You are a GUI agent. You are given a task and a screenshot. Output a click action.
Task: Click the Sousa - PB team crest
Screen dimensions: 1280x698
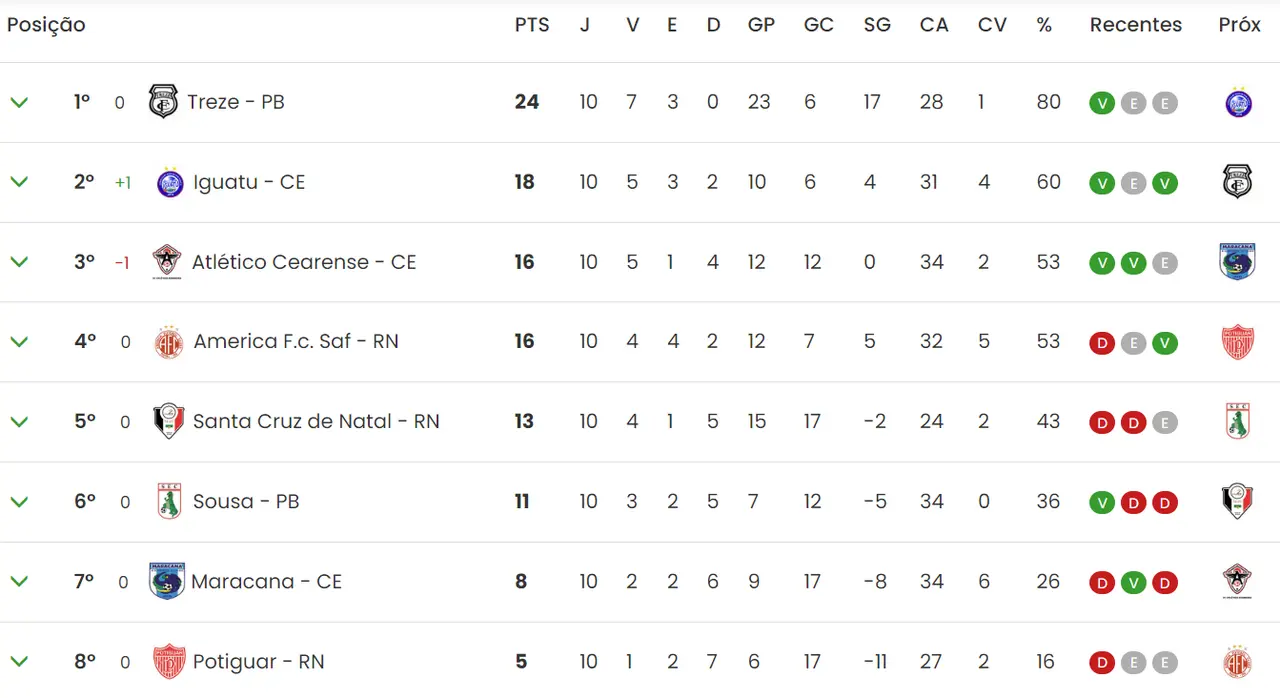(169, 502)
